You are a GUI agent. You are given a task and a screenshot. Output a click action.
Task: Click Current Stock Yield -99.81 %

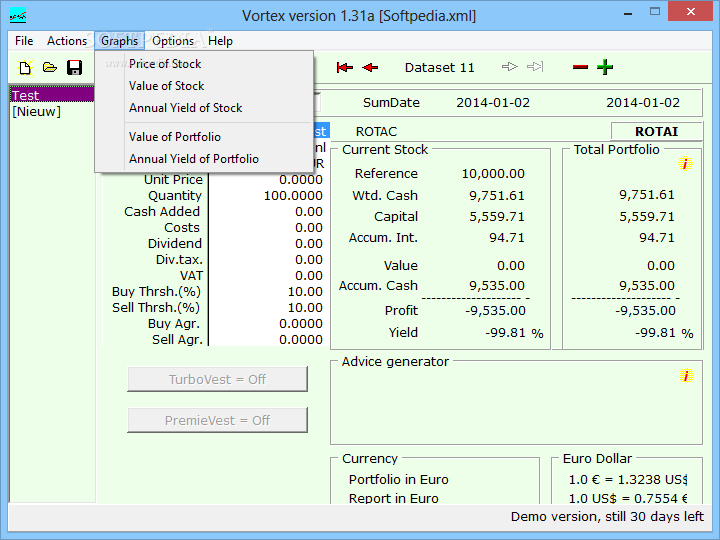(514, 333)
